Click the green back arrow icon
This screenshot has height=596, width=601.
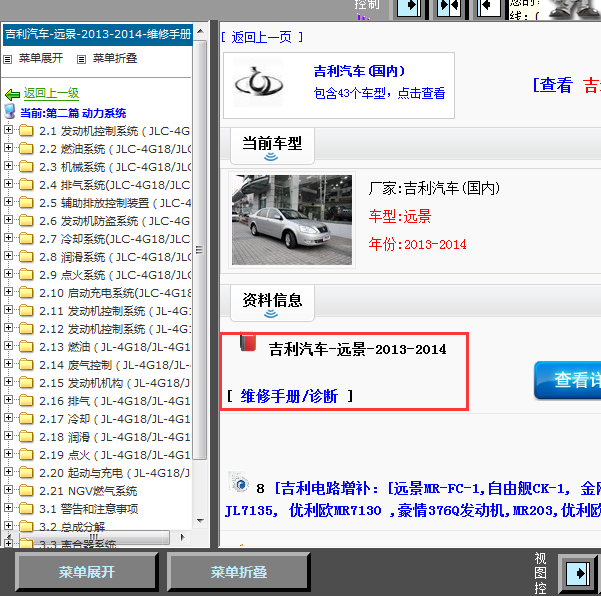pyautogui.click(x=12, y=94)
